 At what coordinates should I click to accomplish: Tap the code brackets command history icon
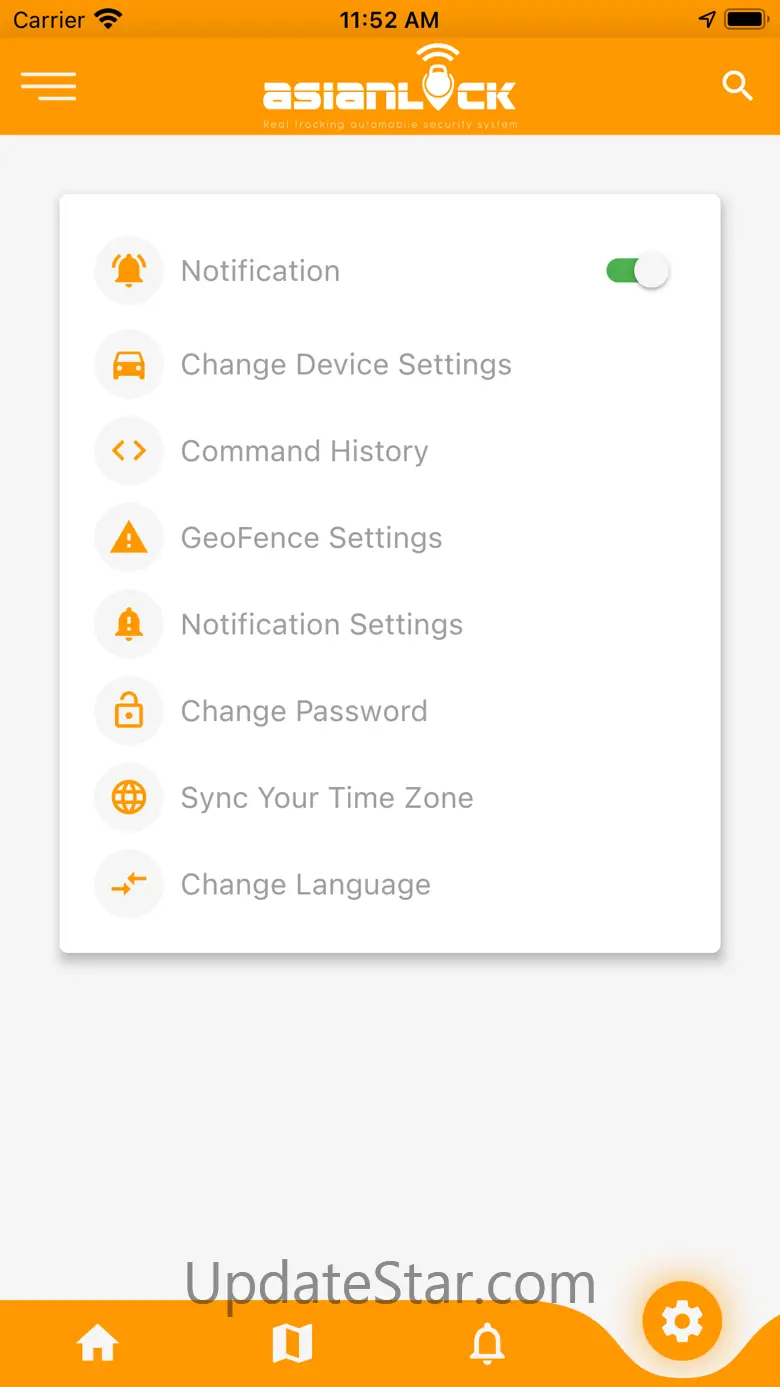point(129,451)
